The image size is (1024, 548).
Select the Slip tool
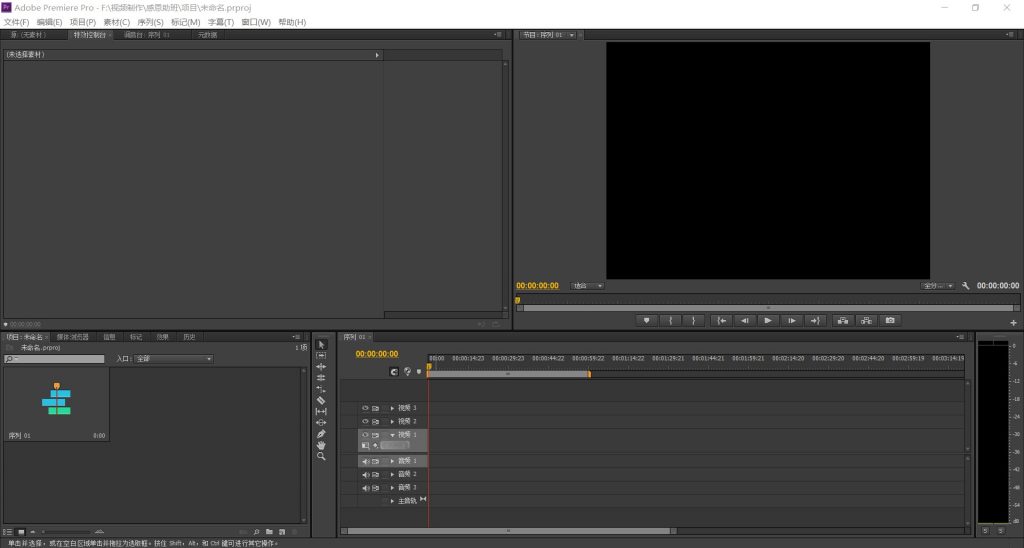click(321, 411)
